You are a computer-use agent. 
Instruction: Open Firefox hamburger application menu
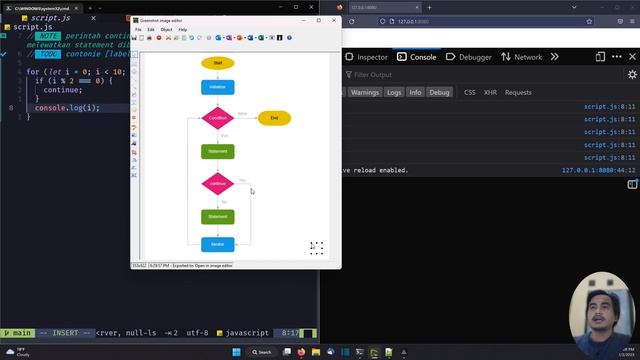click(632, 21)
